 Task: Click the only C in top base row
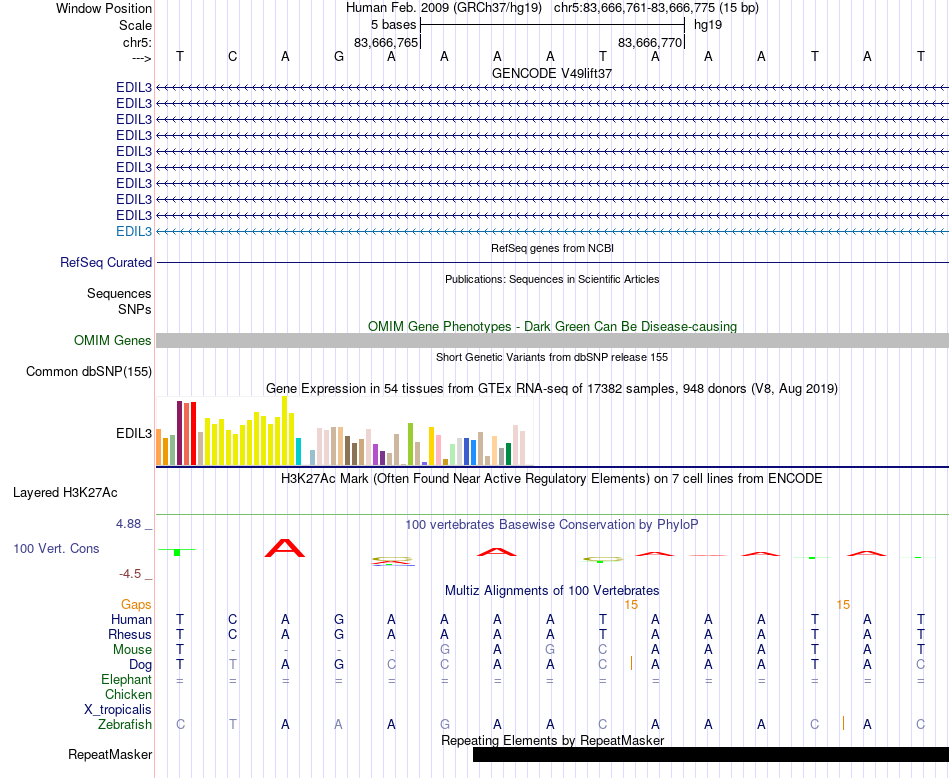tap(233, 56)
